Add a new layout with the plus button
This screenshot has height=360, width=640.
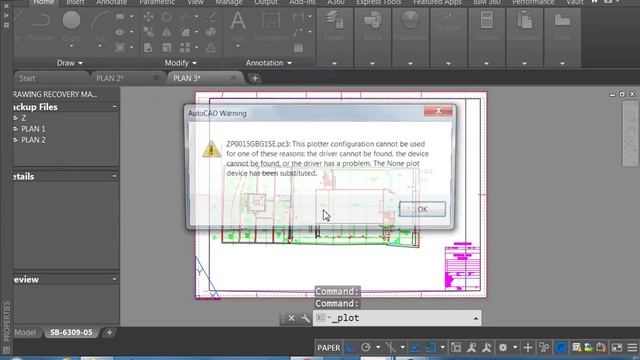click(x=109, y=332)
